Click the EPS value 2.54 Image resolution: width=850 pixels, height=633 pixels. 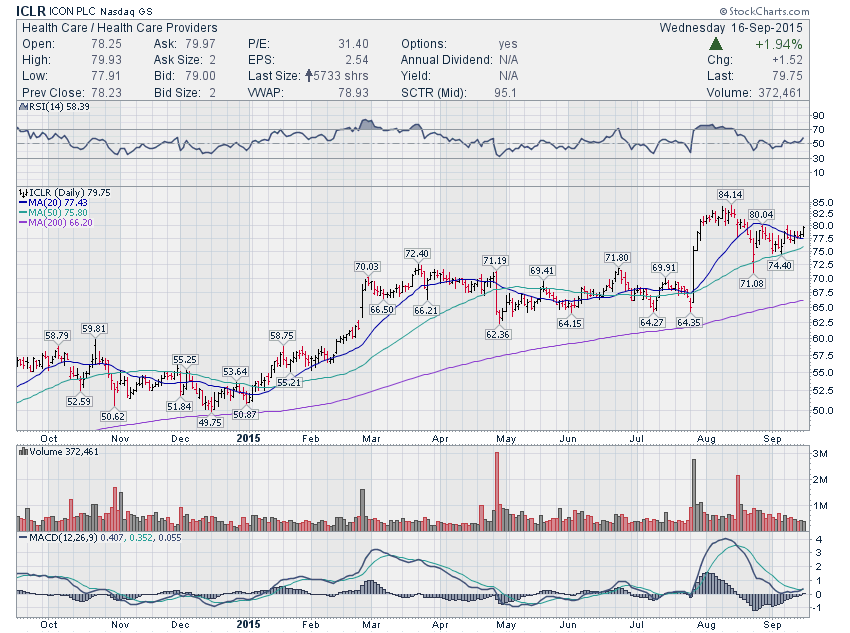[357, 60]
